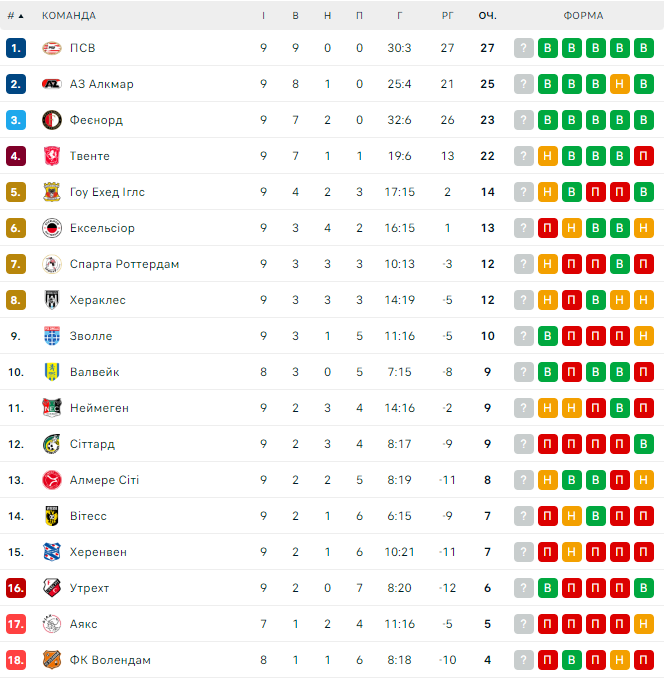Click the Heracles club crest
664x680 pixels.
coord(52,300)
